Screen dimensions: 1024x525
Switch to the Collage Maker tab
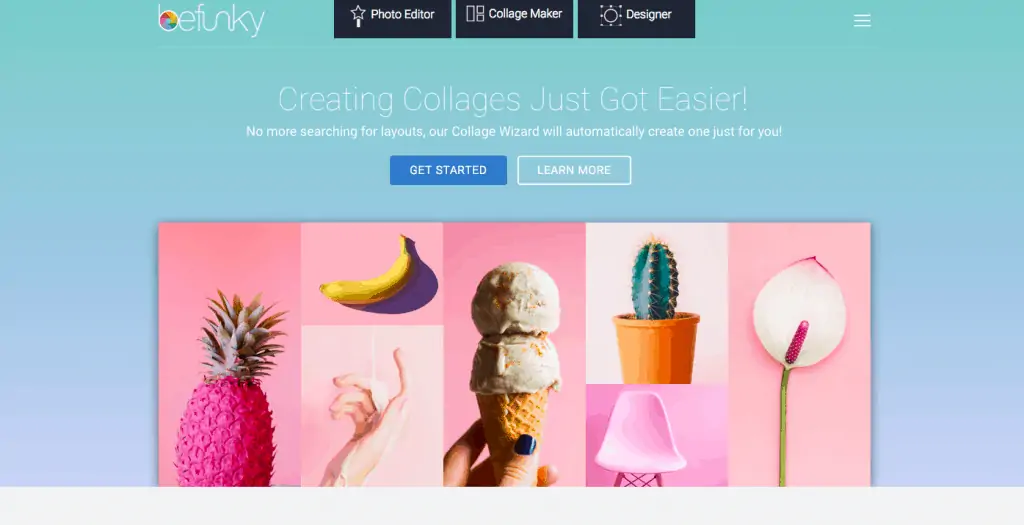coord(514,18)
